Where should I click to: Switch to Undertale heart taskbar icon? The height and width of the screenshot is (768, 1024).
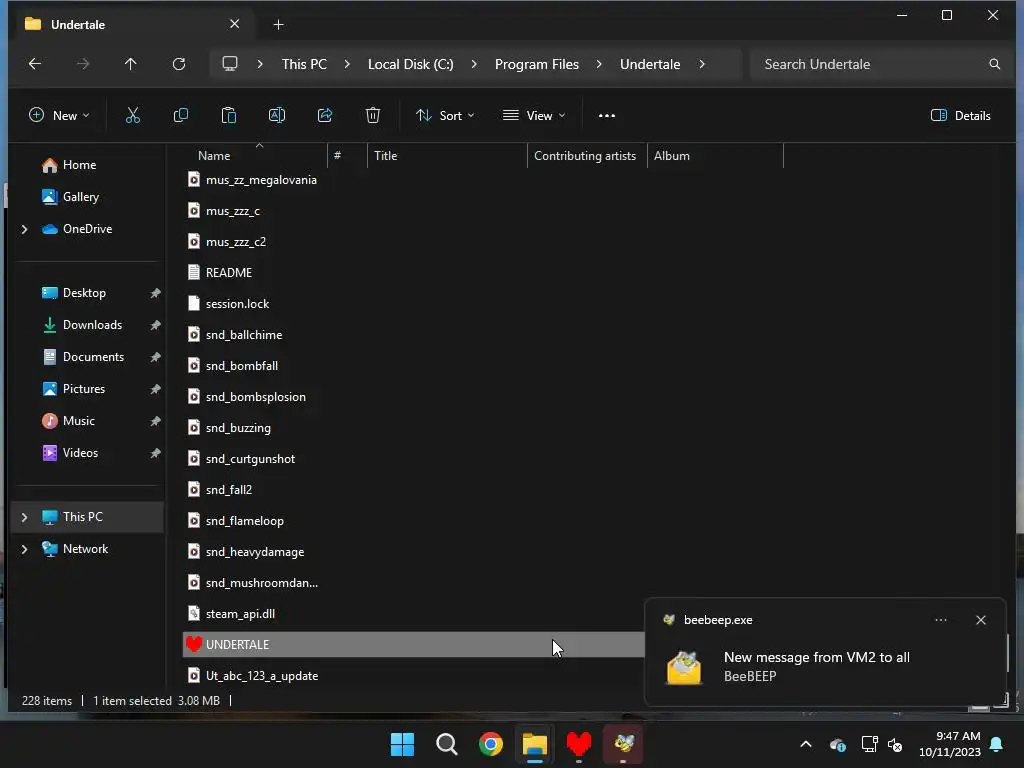[579, 744]
